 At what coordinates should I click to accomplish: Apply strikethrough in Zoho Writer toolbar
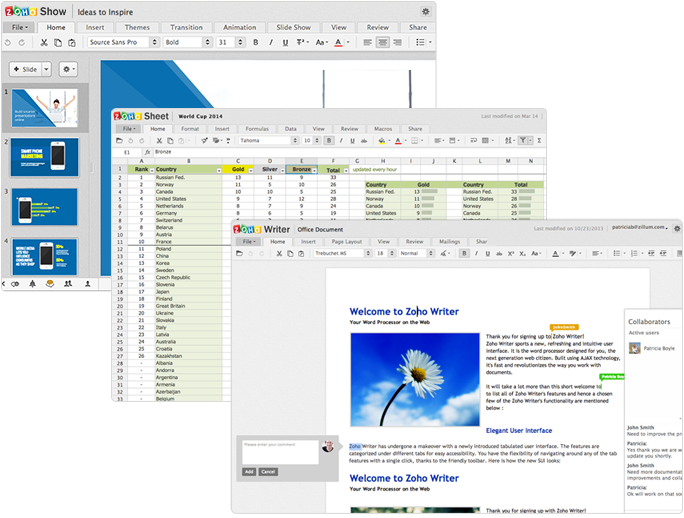499,254
